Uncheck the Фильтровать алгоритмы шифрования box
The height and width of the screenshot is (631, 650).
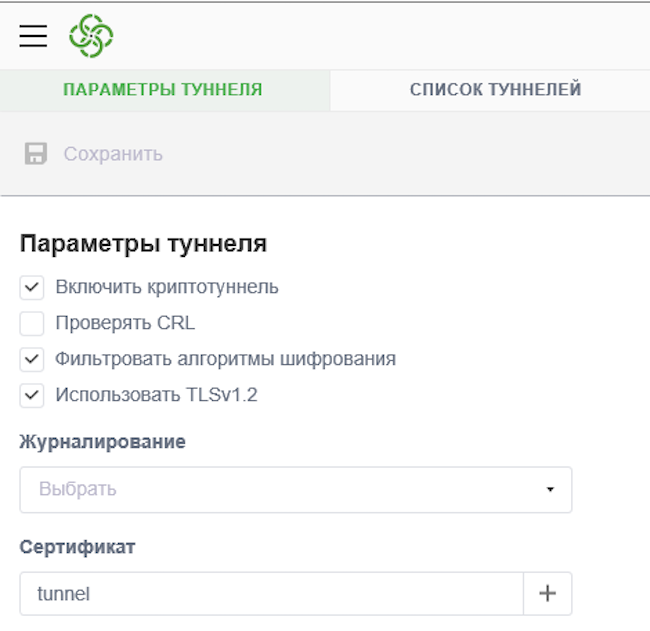click(x=32, y=359)
